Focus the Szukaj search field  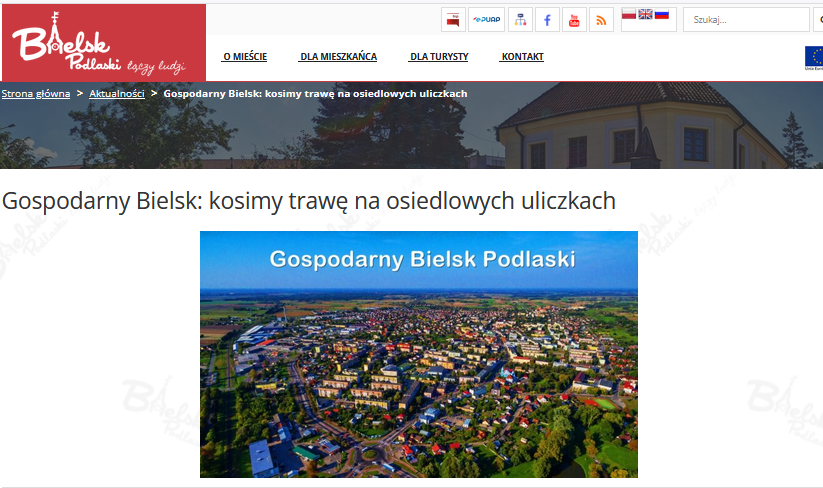(x=746, y=20)
